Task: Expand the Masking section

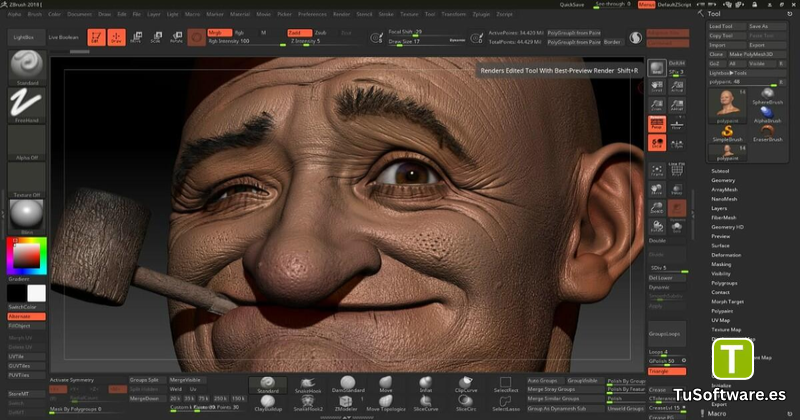Action: (721, 264)
